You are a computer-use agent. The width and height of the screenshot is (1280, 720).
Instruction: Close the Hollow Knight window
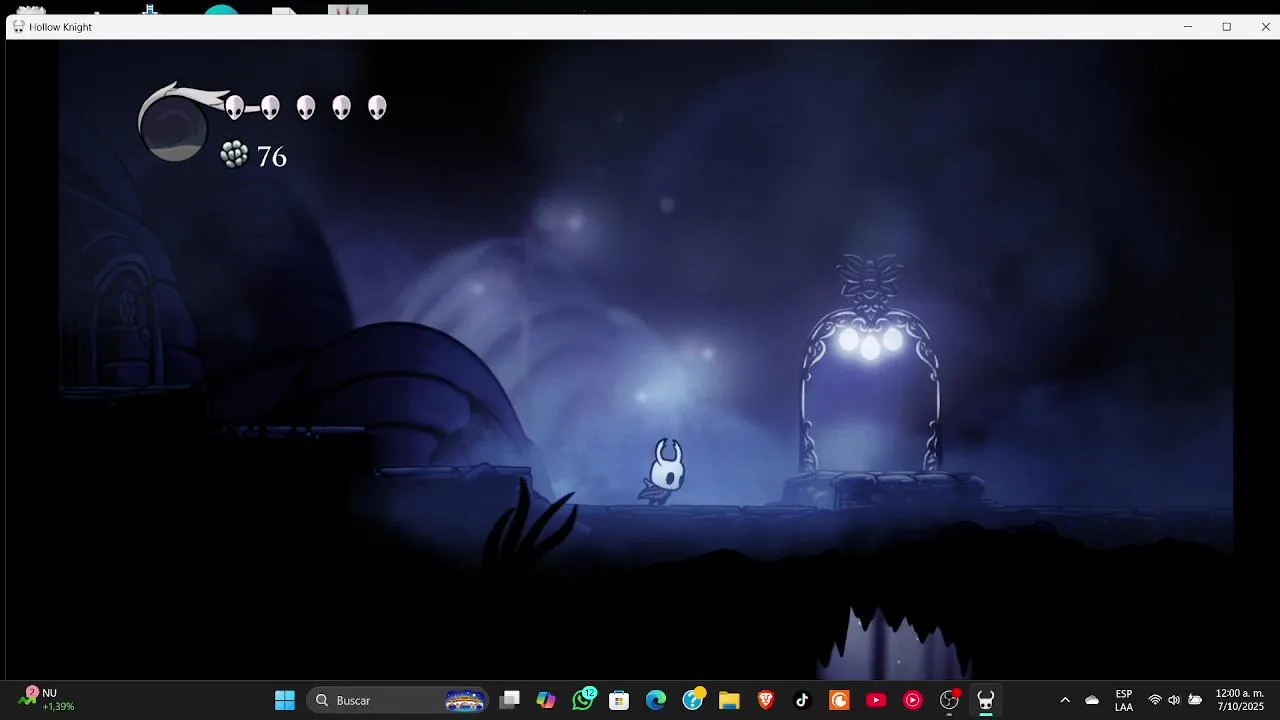pos(1265,27)
